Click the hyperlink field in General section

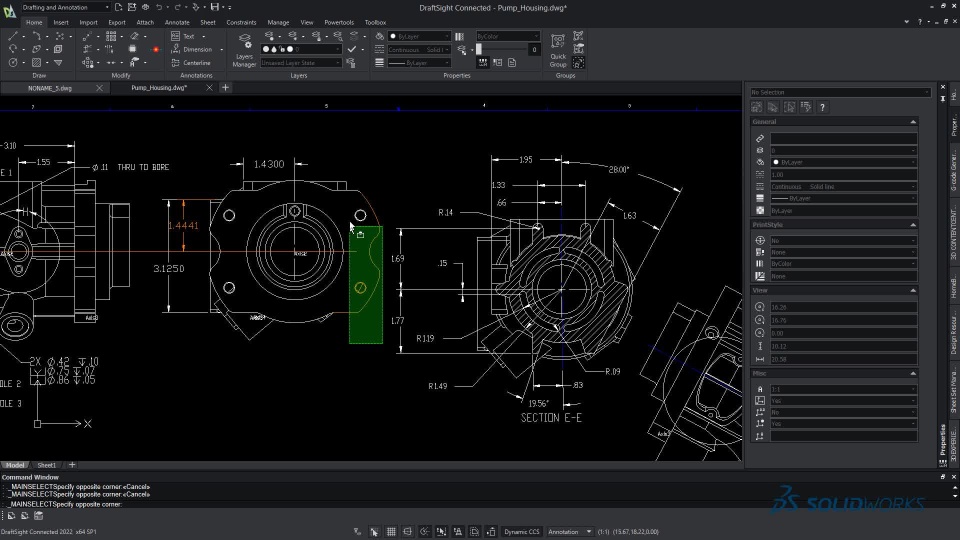click(x=844, y=139)
